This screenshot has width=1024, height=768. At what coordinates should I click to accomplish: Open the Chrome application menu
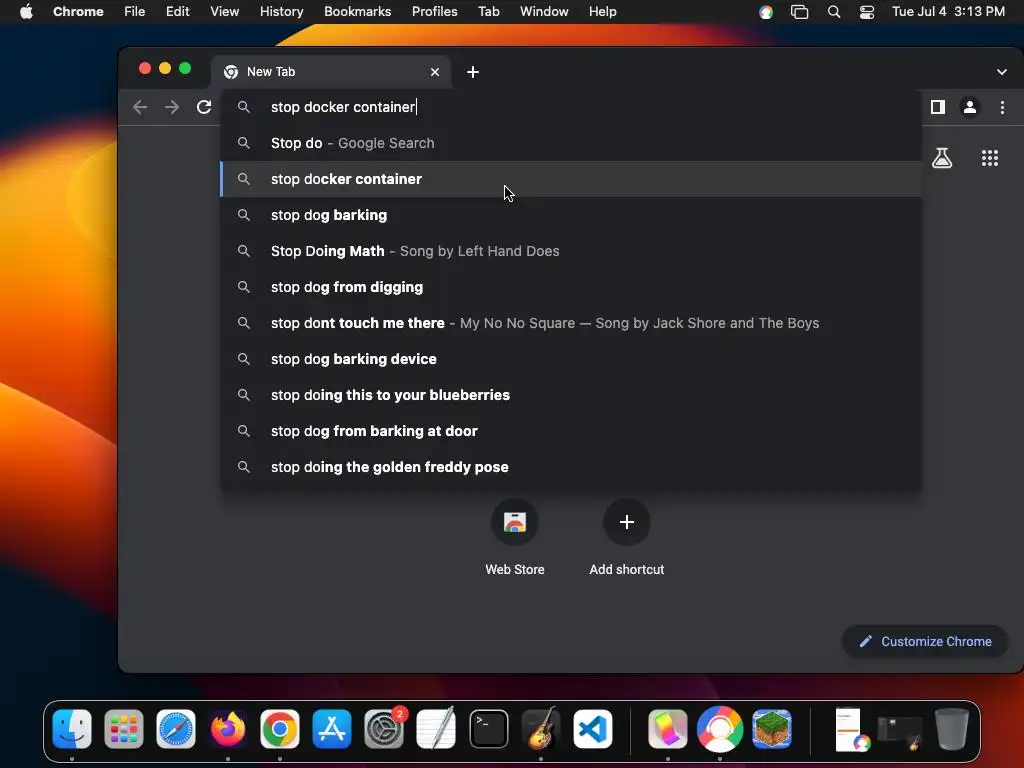(78, 12)
